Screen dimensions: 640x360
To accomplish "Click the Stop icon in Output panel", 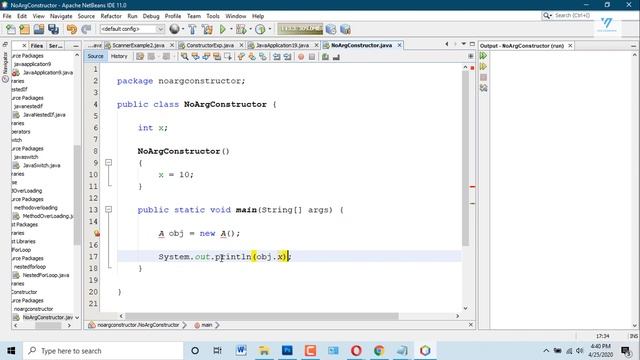I will pyautogui.click(x=484, y=77).
